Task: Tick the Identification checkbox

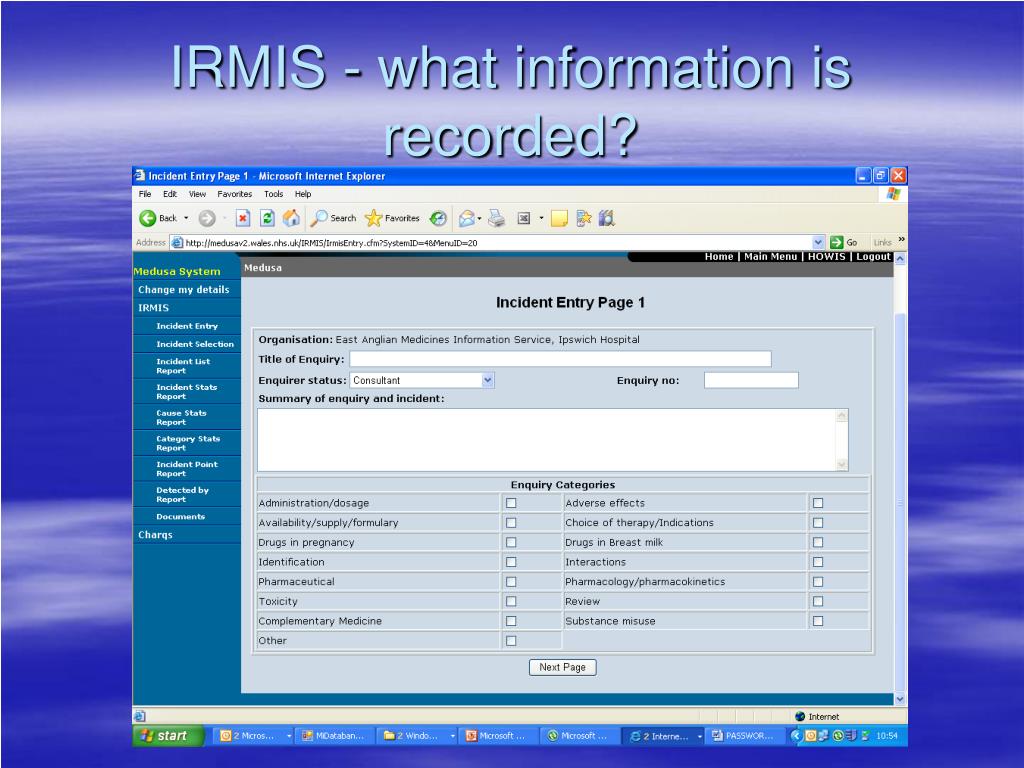Action: [x=511, y=562]
